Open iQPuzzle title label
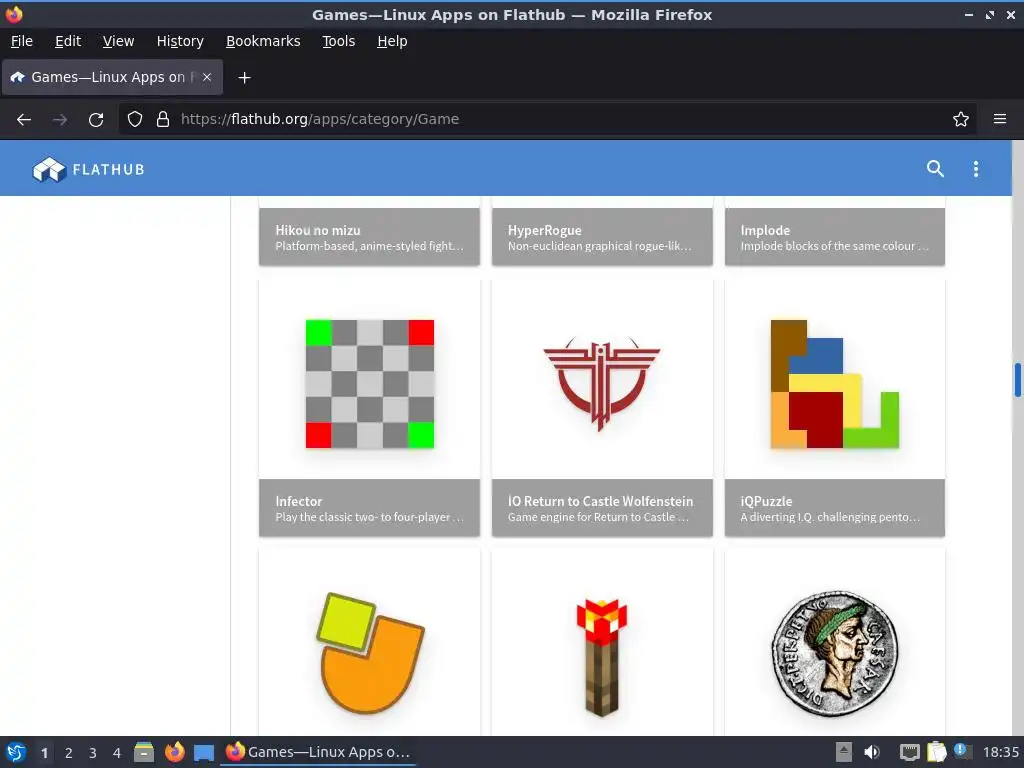Viewport: 1024px width, 768px height. [766, 501]
